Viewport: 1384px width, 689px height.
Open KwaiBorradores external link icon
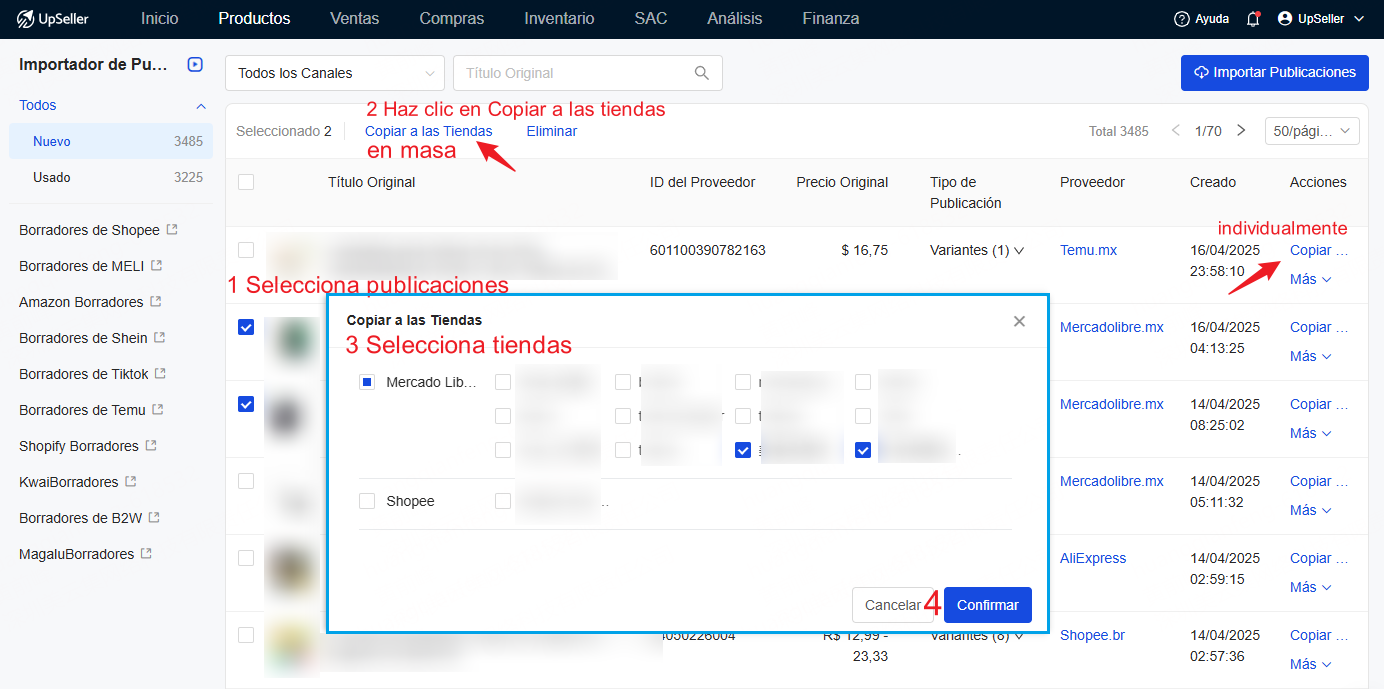[130, 482]
